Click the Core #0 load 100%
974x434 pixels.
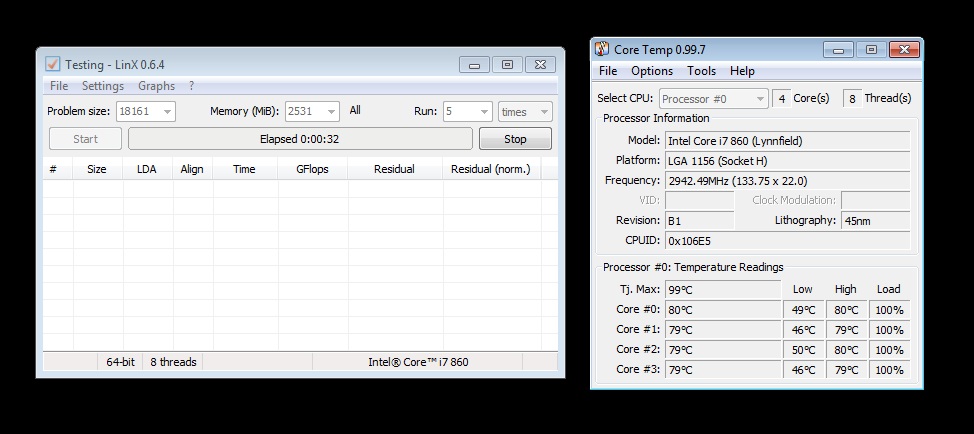click(x=889, y=310)
